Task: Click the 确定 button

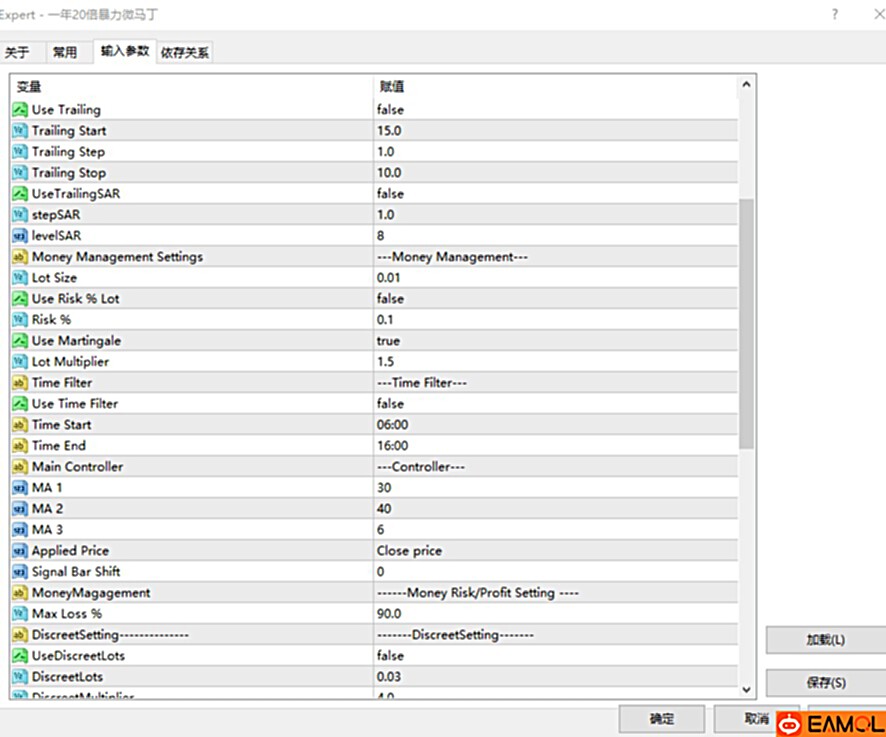Action: (661, 718)
